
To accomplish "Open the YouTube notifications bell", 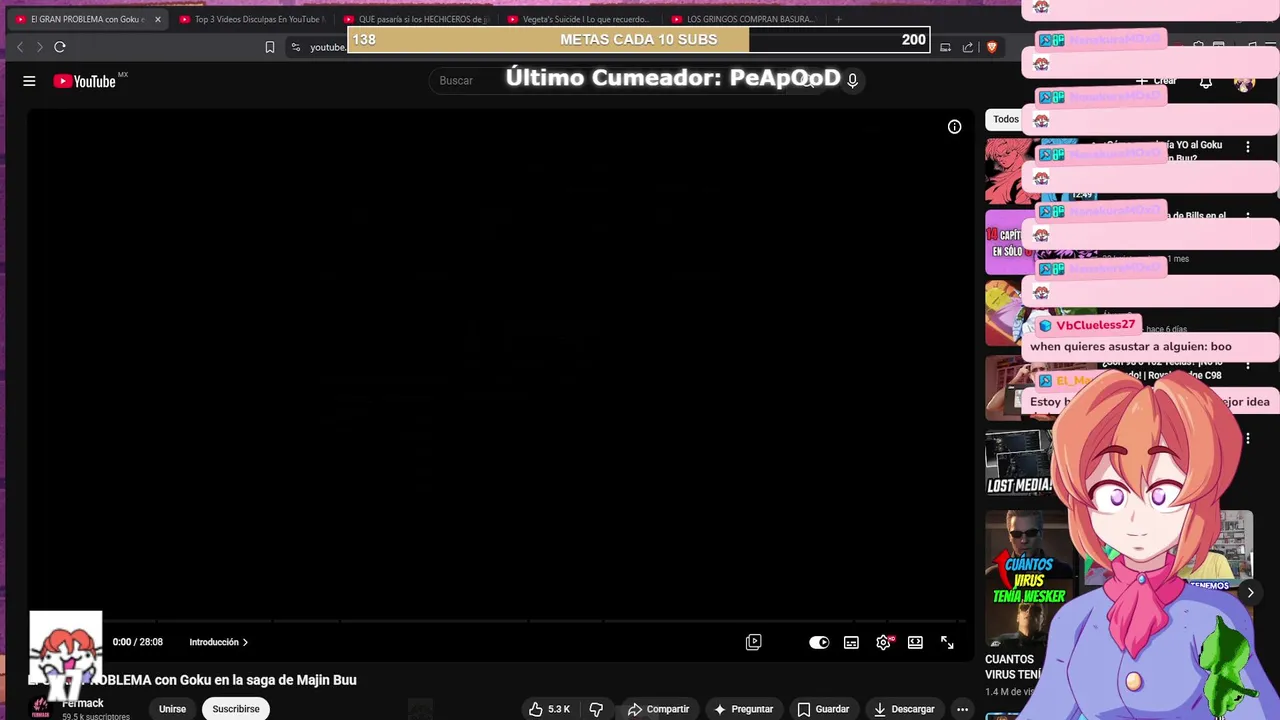I will click(1206, 81).
